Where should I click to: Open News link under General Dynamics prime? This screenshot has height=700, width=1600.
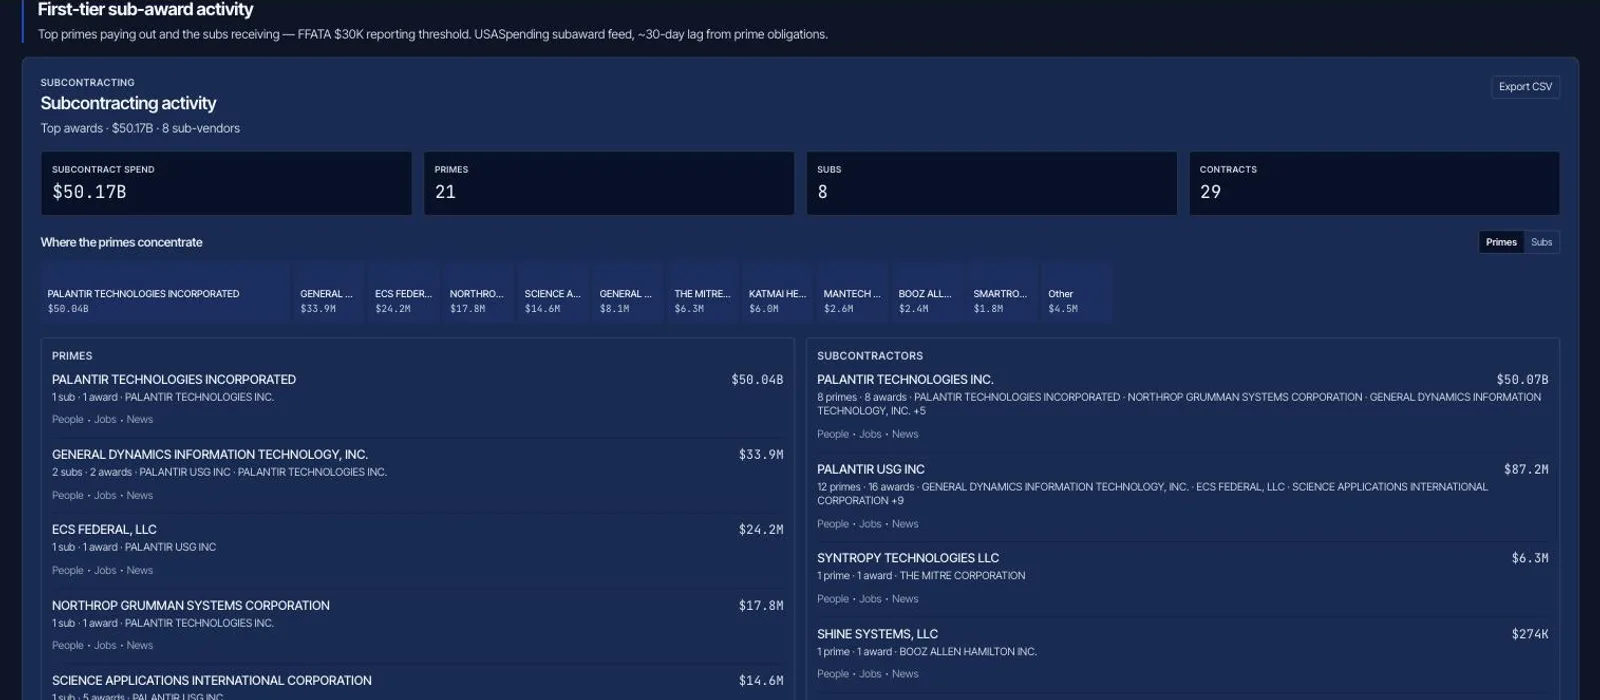[140, 496]
